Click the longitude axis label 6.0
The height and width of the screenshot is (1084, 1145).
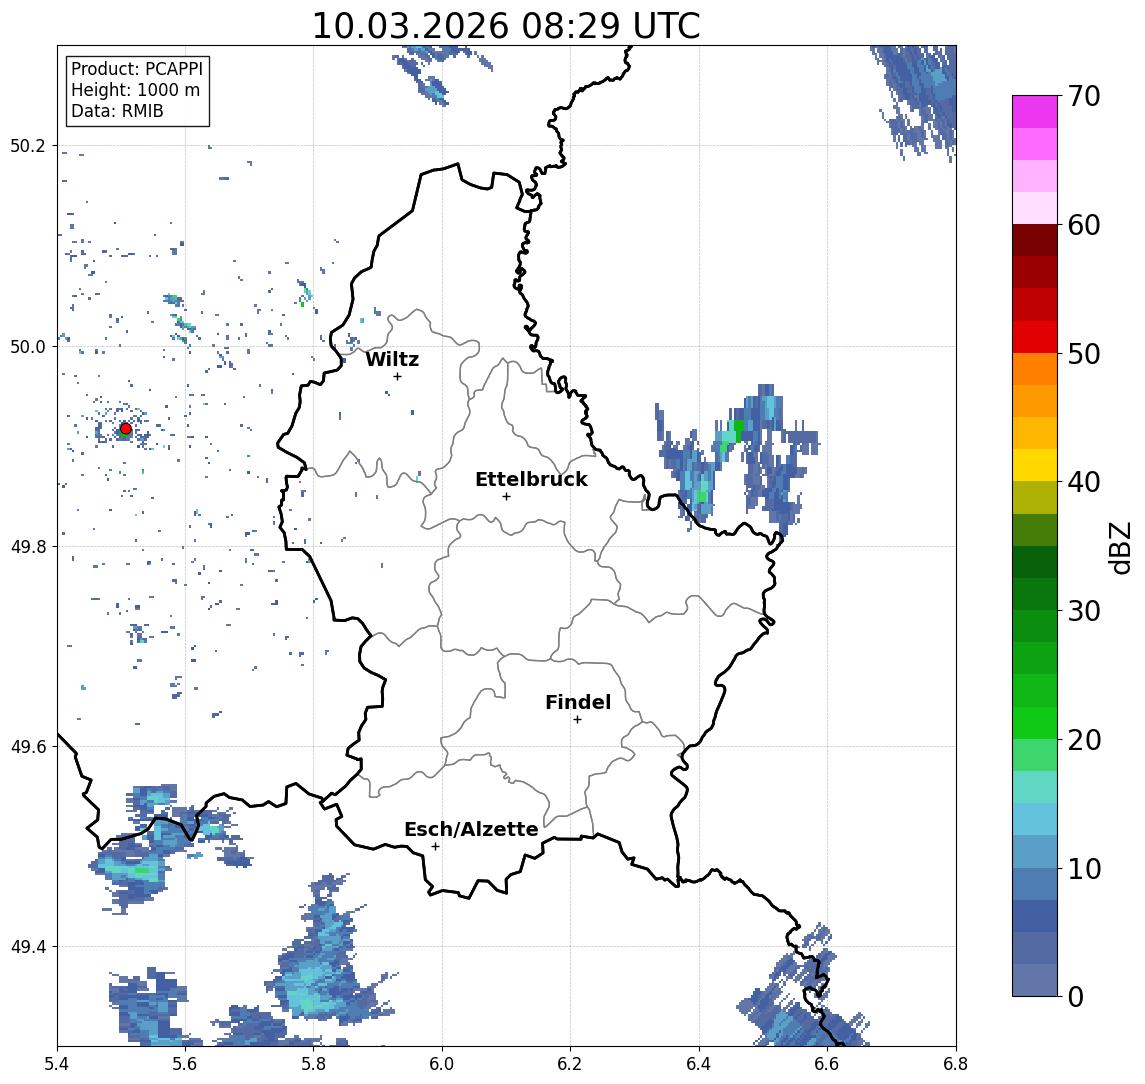pos(443,1064)
